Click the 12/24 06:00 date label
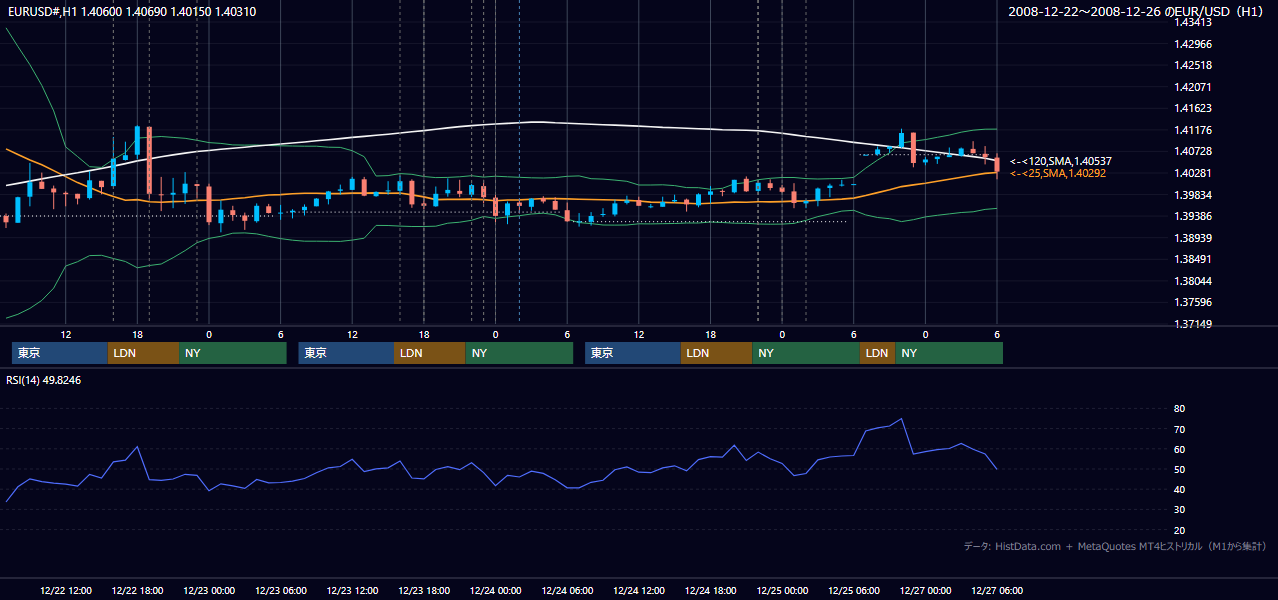Screen dimensions: 1278x600 pos(567,591)
